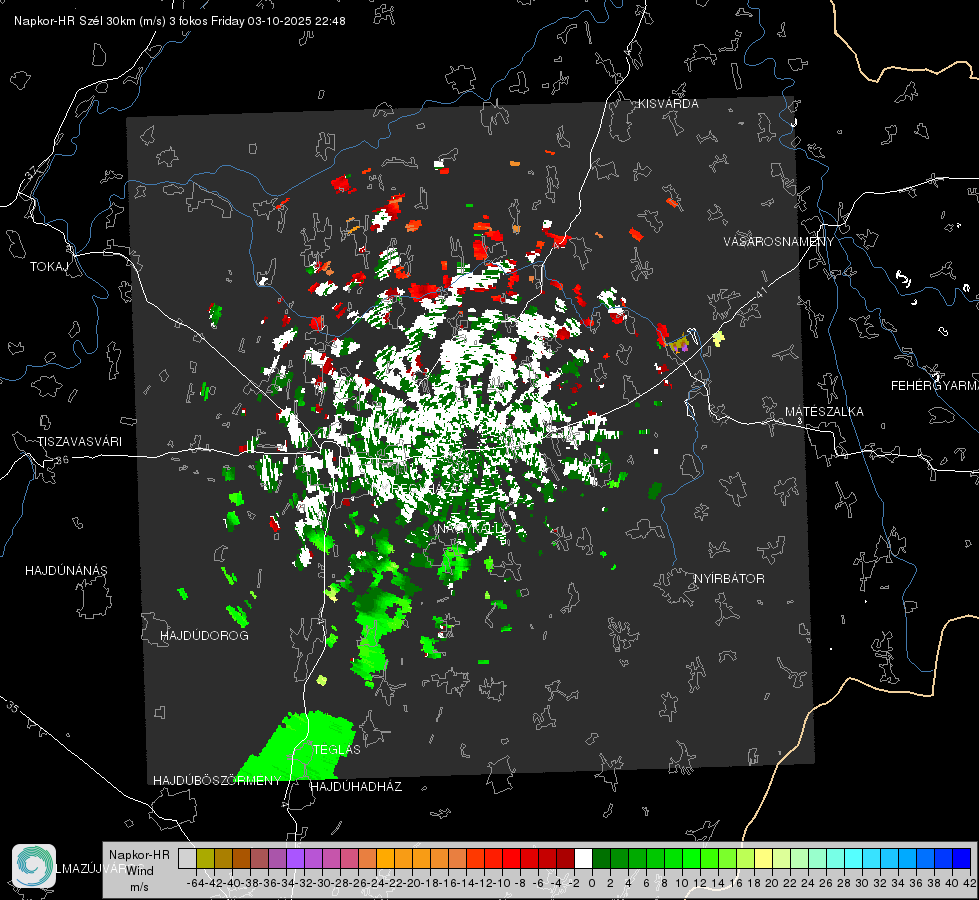Click the FEHÉRGYARMAT label at the map edge

(x=934, y=386)
